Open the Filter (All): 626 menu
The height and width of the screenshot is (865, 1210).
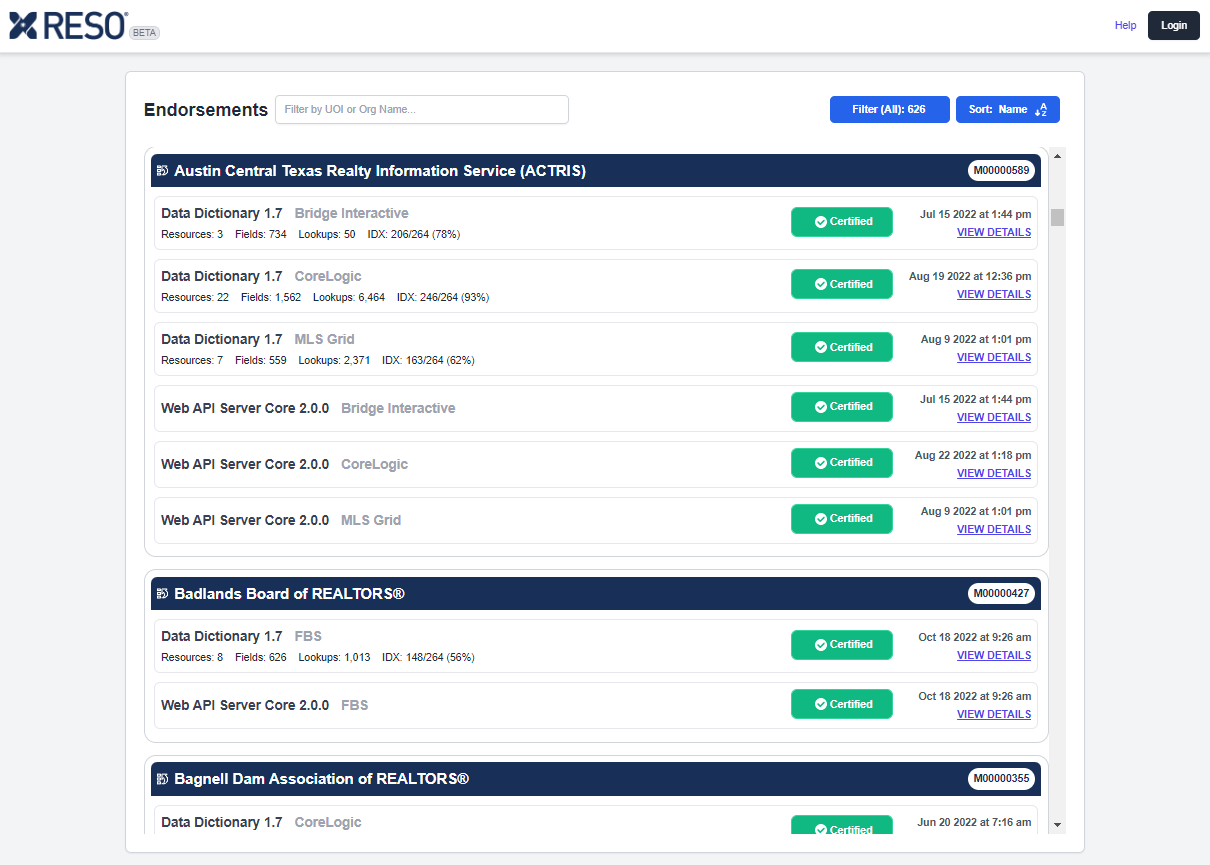[x=889, y=110]
